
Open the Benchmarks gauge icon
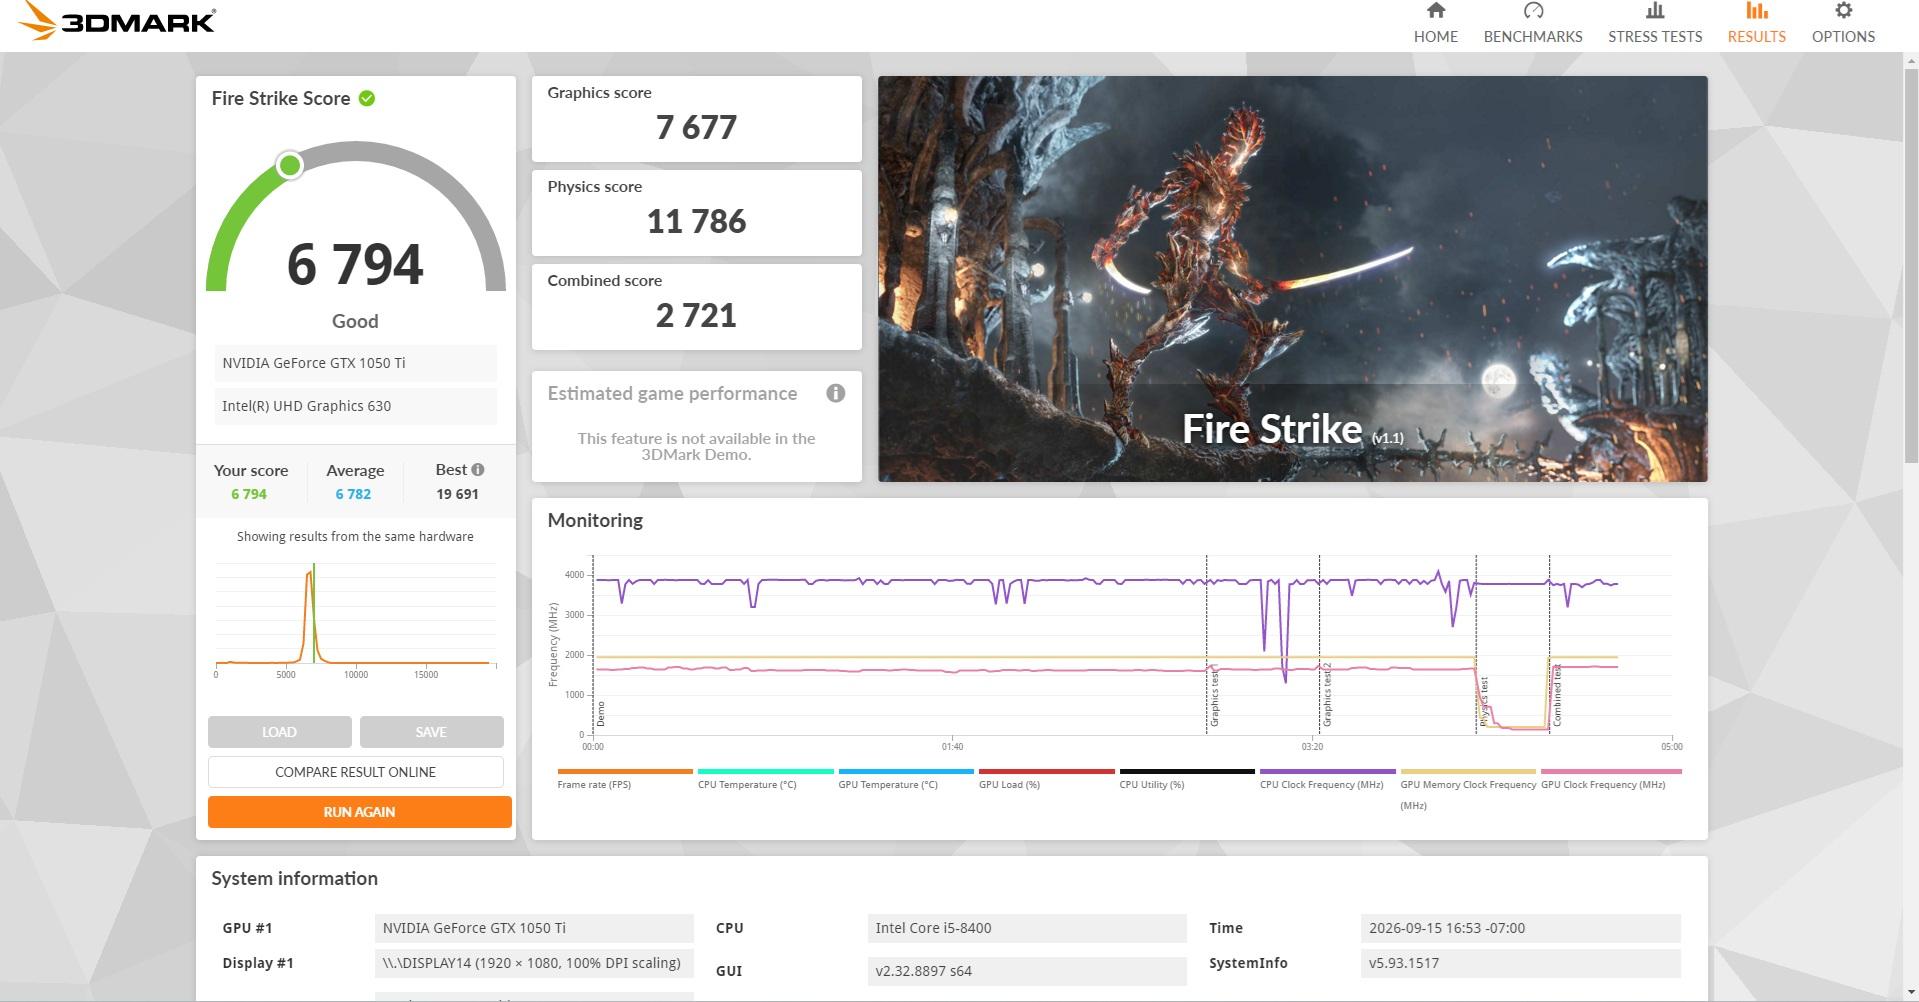click(x=1533, y=11)
